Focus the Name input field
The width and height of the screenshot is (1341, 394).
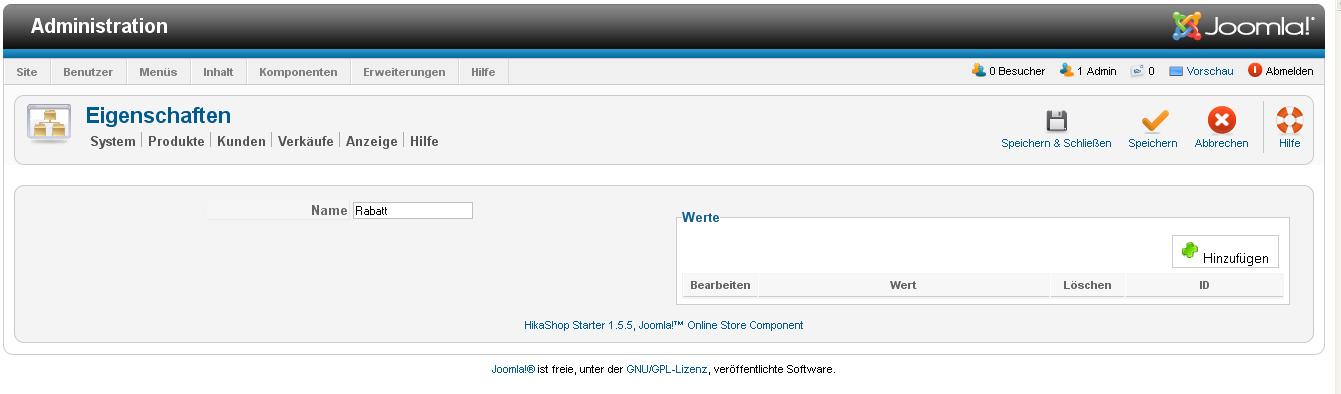[x=412, y=211]
